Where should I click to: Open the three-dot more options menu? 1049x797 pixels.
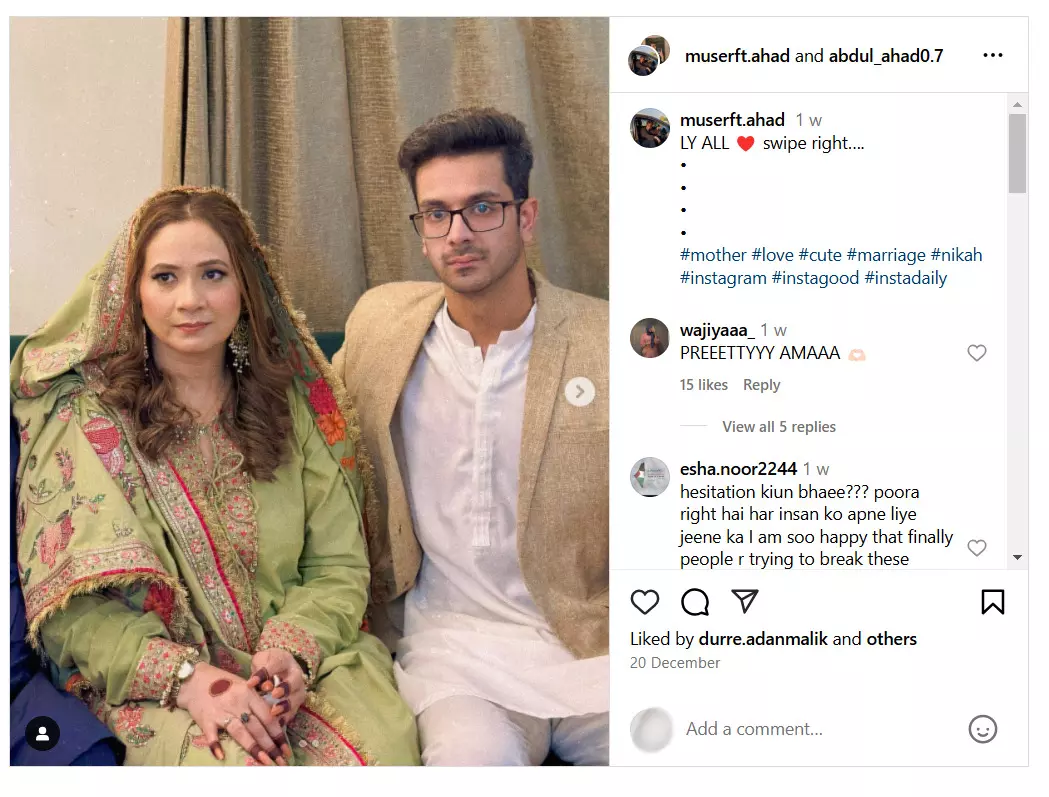point(993,55)
